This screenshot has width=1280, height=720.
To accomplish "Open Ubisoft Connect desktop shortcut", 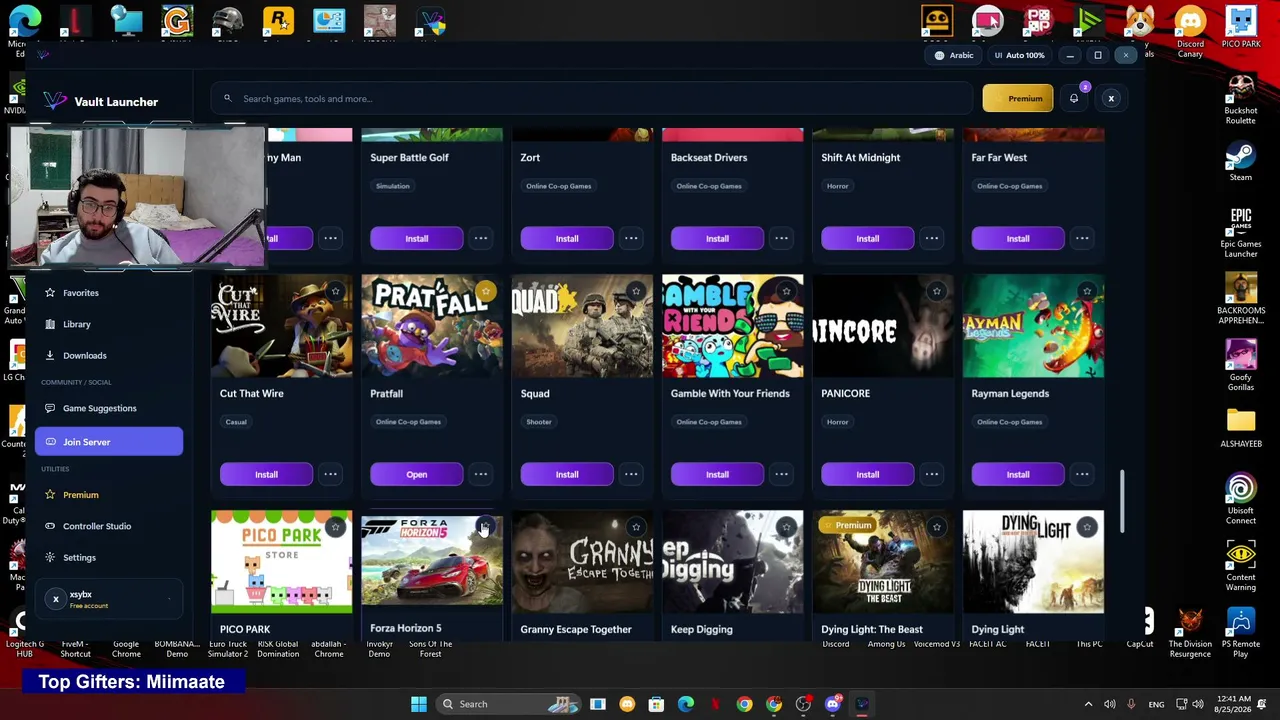I will [x=1240, y=498].
